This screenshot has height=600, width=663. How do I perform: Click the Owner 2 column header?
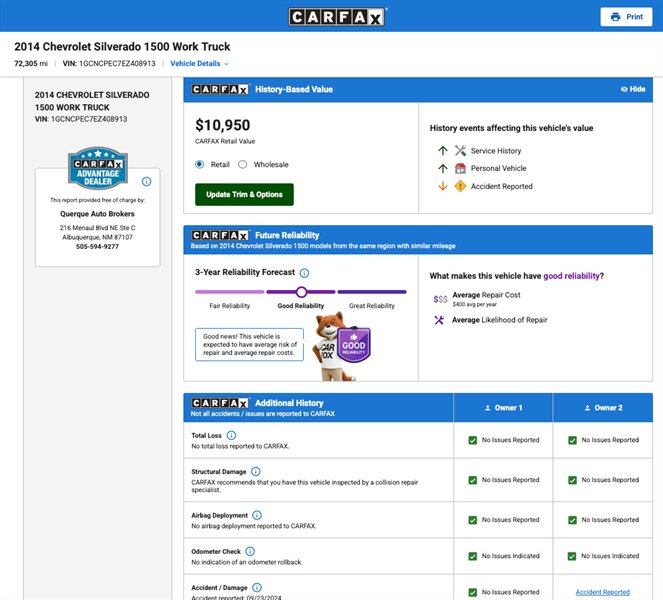[x=603, y=408]
